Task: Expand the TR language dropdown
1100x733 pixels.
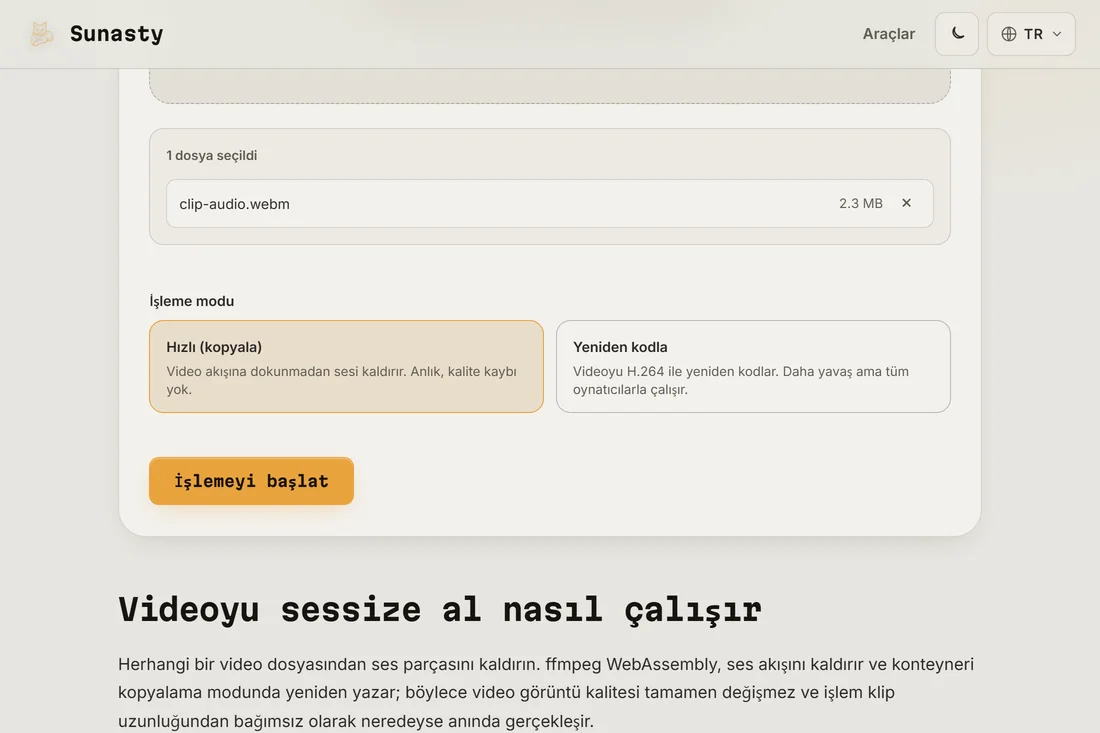Action: point(1031,34)
